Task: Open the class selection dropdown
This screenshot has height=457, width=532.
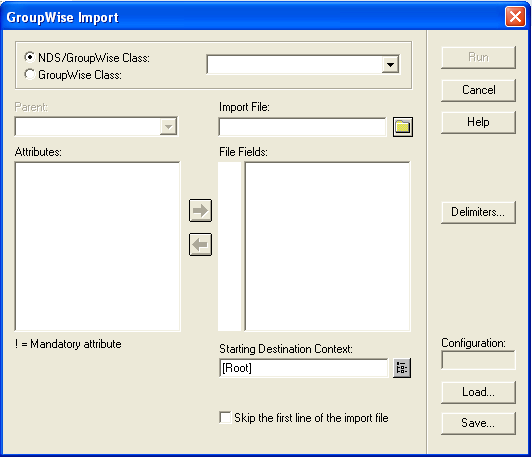Action: tap(390, 64)
